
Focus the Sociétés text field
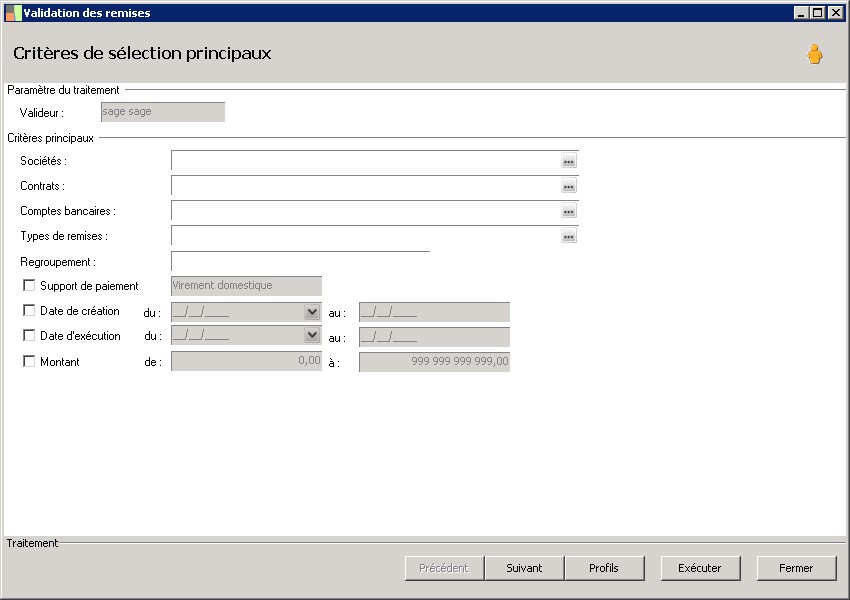(365, 161)
